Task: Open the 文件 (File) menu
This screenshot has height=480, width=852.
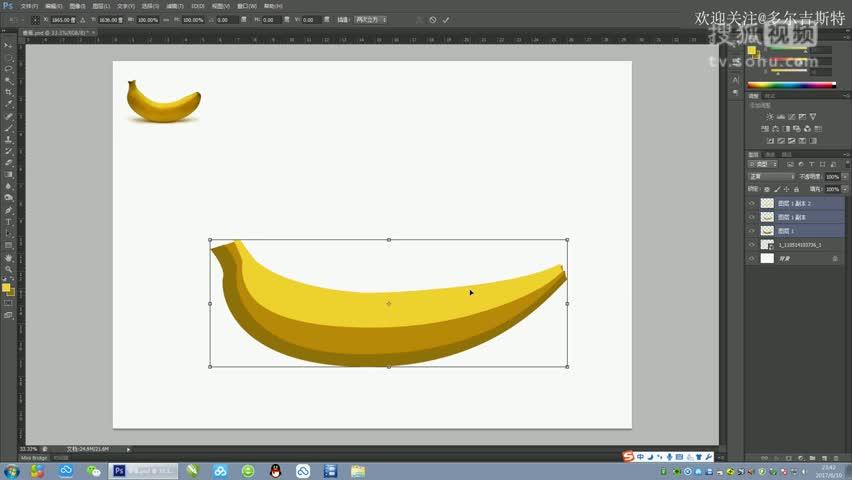Action: tap(29, 5)
